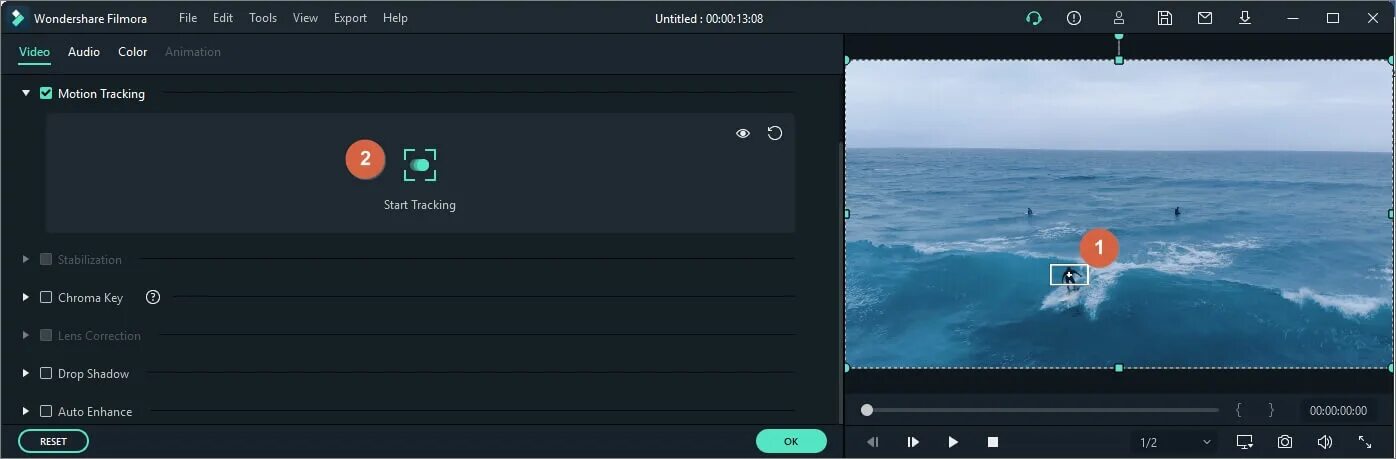Image resolution: width=1396 pixels, height=459 pixels.
Task: Open the Tools menu
Action: click(263, 18)
